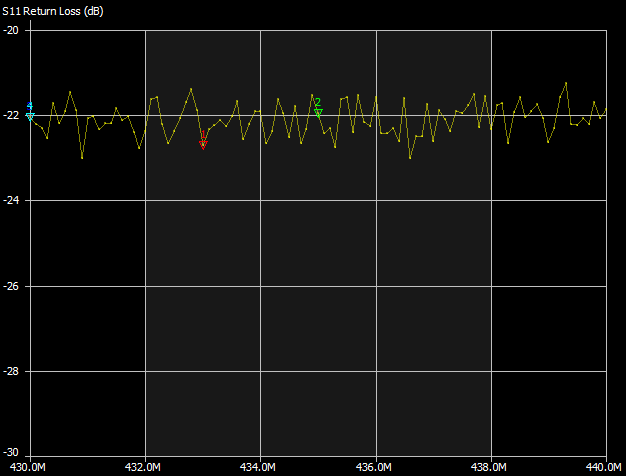Click the 430.0M frequency axis label

[x=28, y=467]
